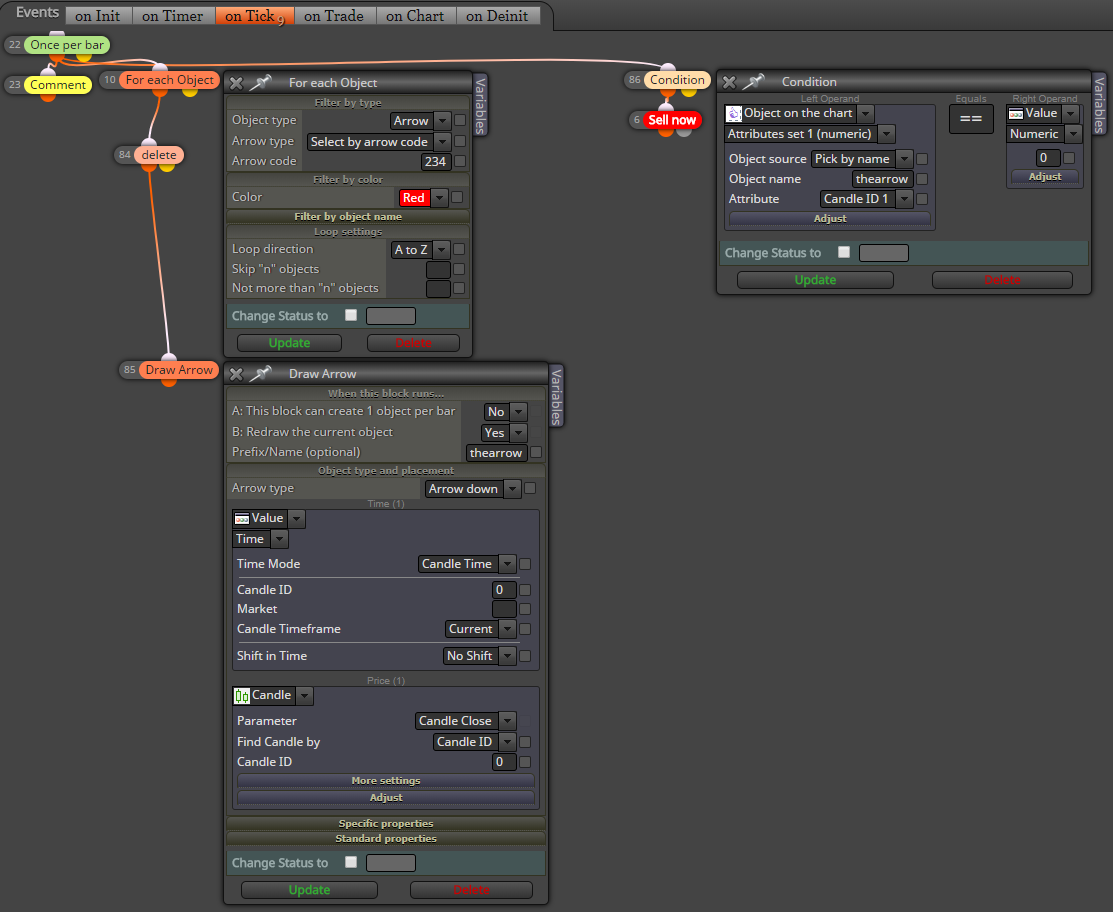Close the Condition panel
Image resolution: width=1113 pixels, height=912 pixels.
tap(729, 82)
